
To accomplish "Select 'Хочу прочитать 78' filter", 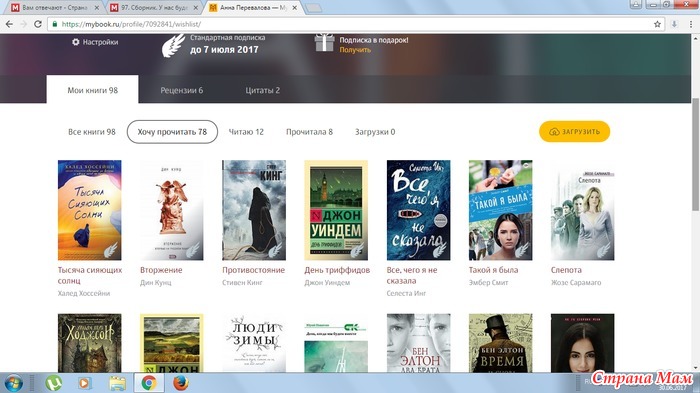I will [172, 132].
